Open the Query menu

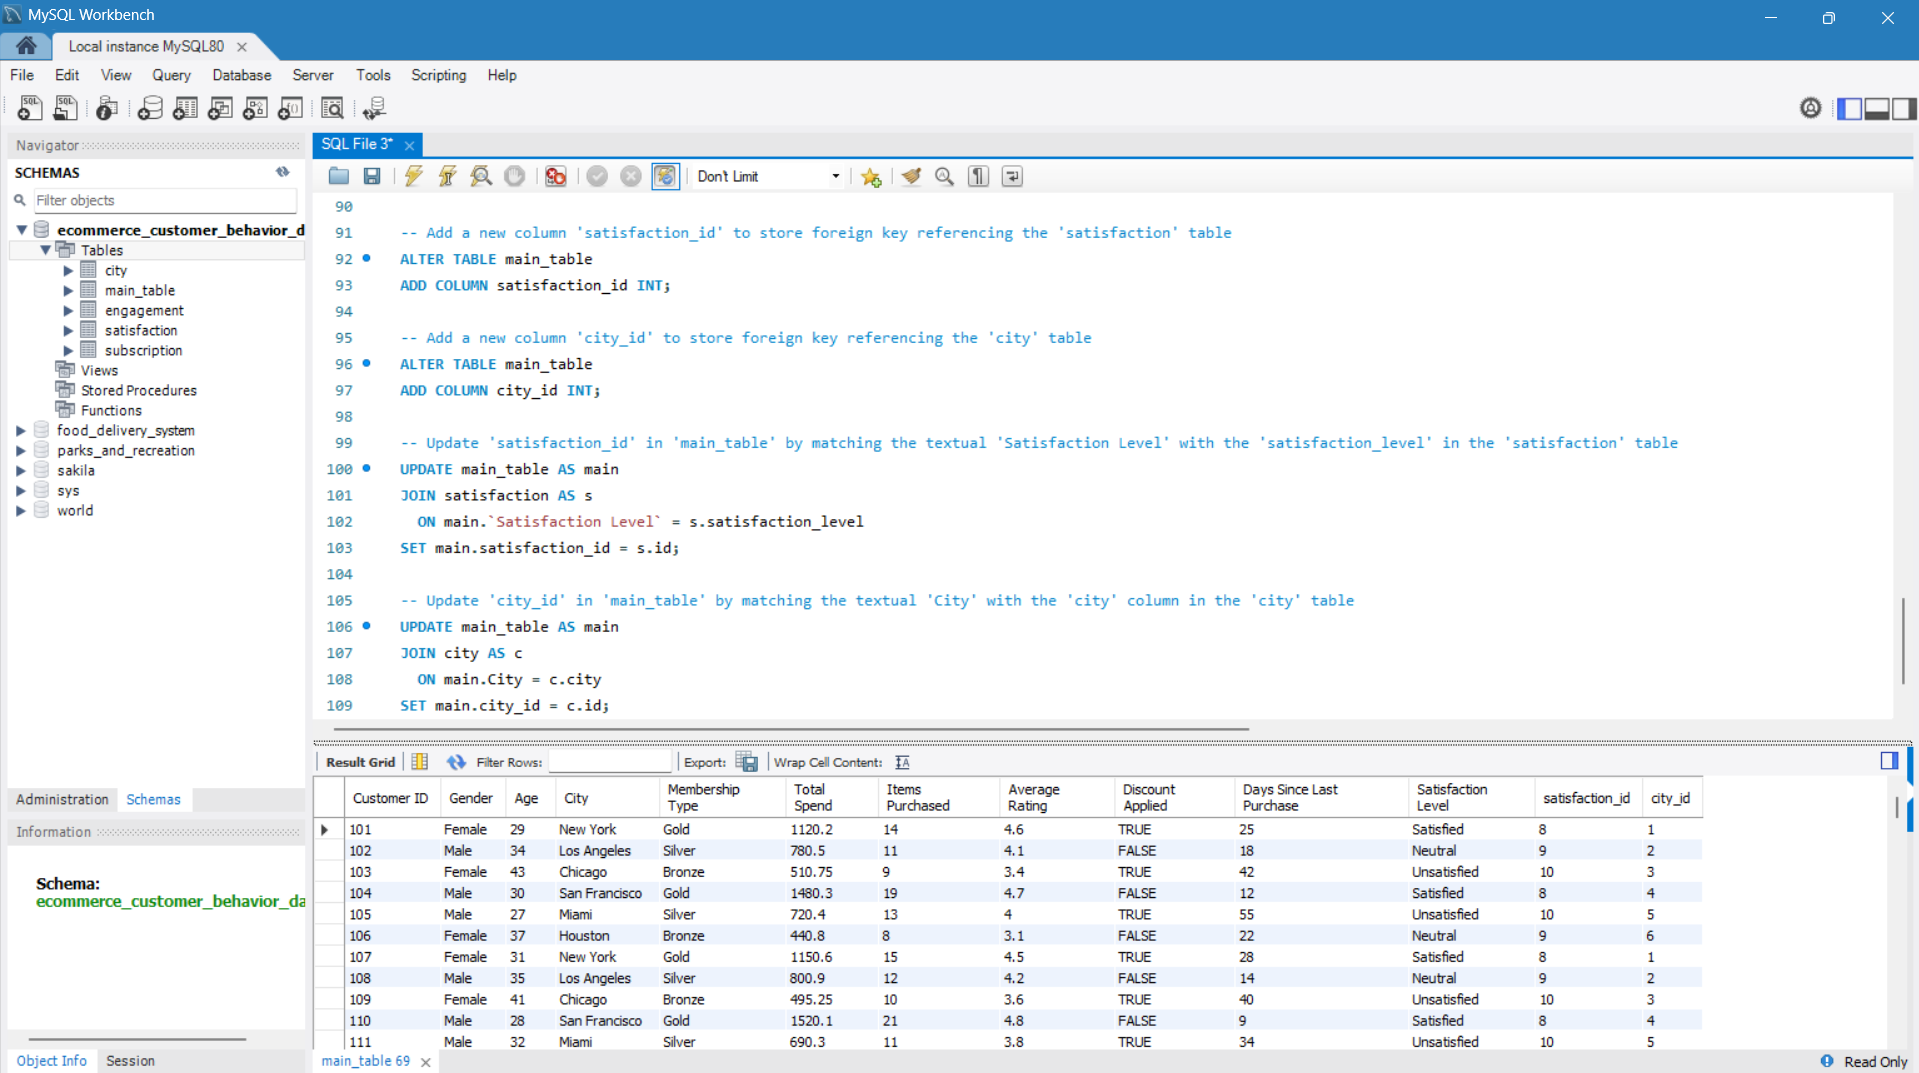tap(171, 75)
